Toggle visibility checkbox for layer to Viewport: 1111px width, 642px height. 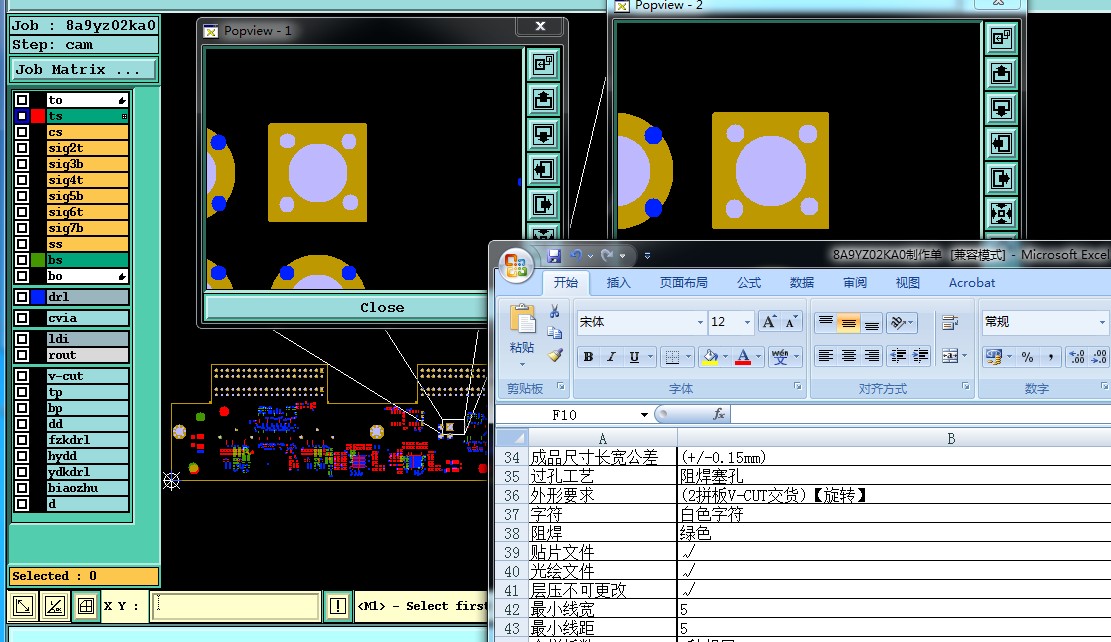point(22,100)
